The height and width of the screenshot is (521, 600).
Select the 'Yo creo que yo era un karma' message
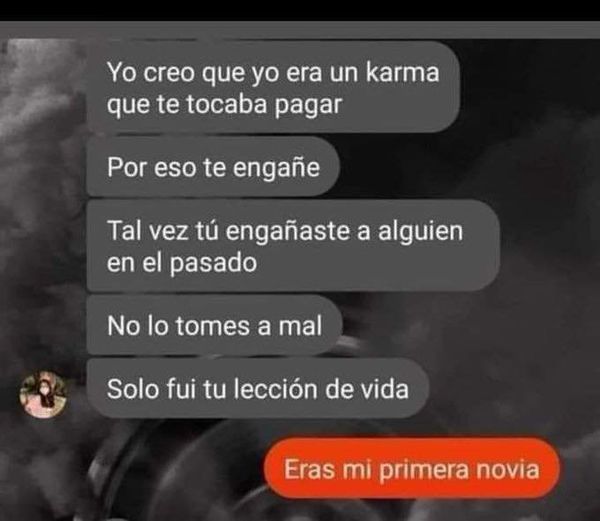pyautogui.click(x=273, y=88)
